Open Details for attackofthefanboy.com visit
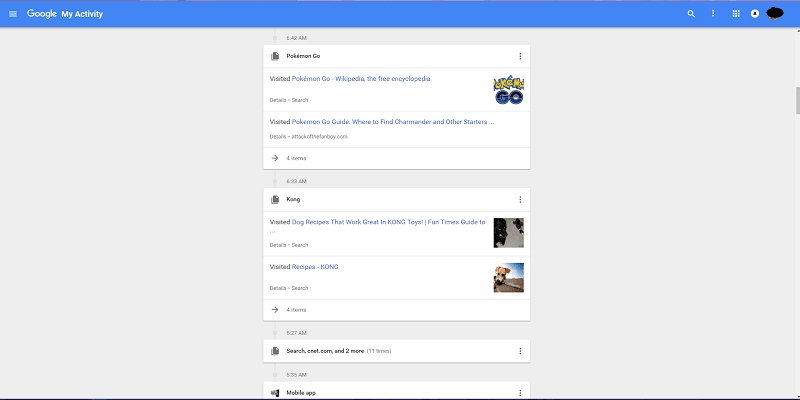The height and width of the screenshot is (400, 800). 278,137
